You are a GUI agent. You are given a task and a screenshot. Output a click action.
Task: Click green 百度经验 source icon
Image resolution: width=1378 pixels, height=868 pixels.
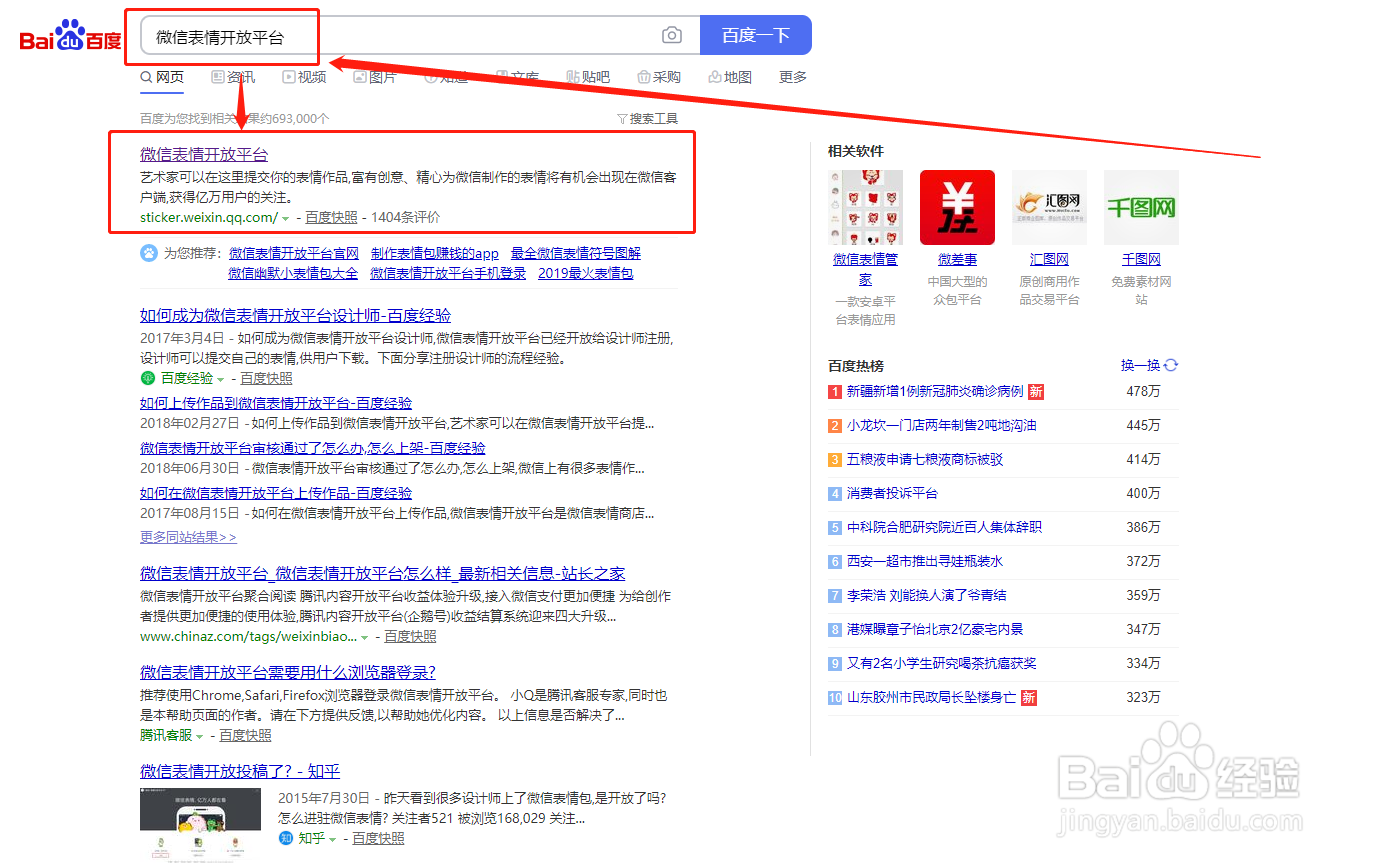[x=148, y=378]
